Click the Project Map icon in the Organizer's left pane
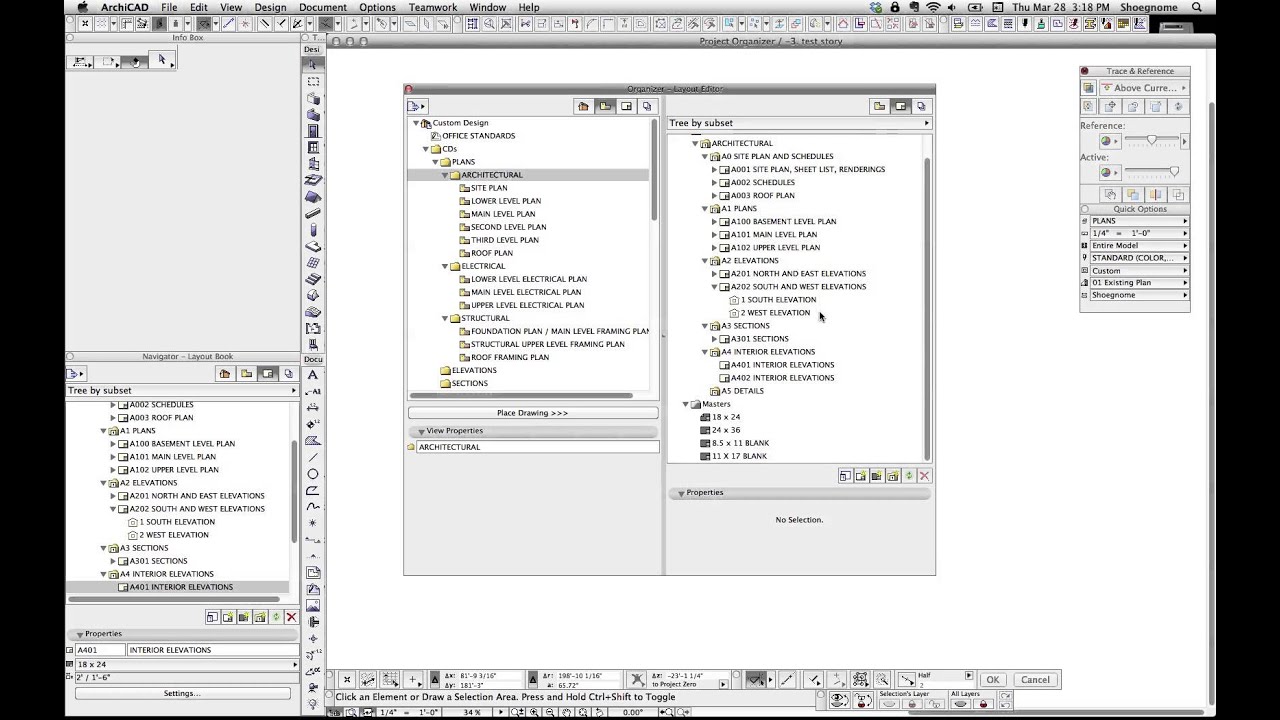Image resolution: width=1280 pixels, height=720 pixels. [584, 106]
